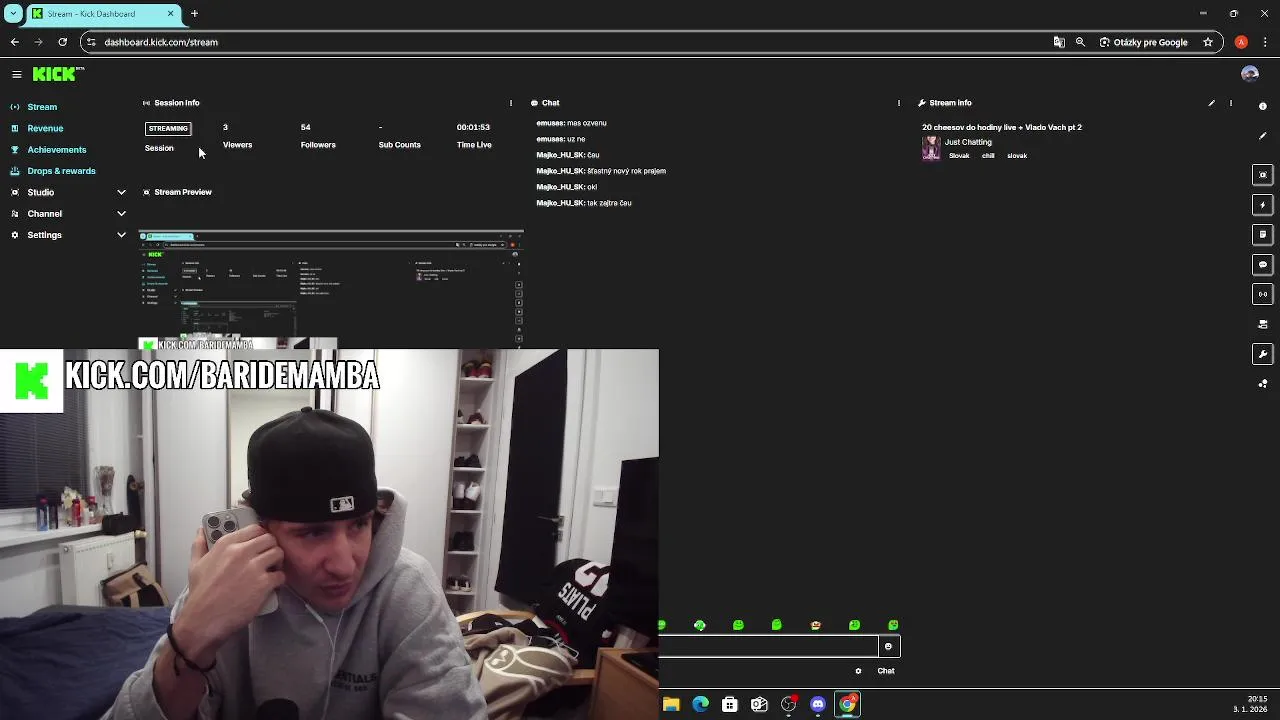Image resolution: width=1280 pixels, height=720 pixels.
Task: Open the Stream Info three-dot menu
Action: click(x=1231, y=103)
